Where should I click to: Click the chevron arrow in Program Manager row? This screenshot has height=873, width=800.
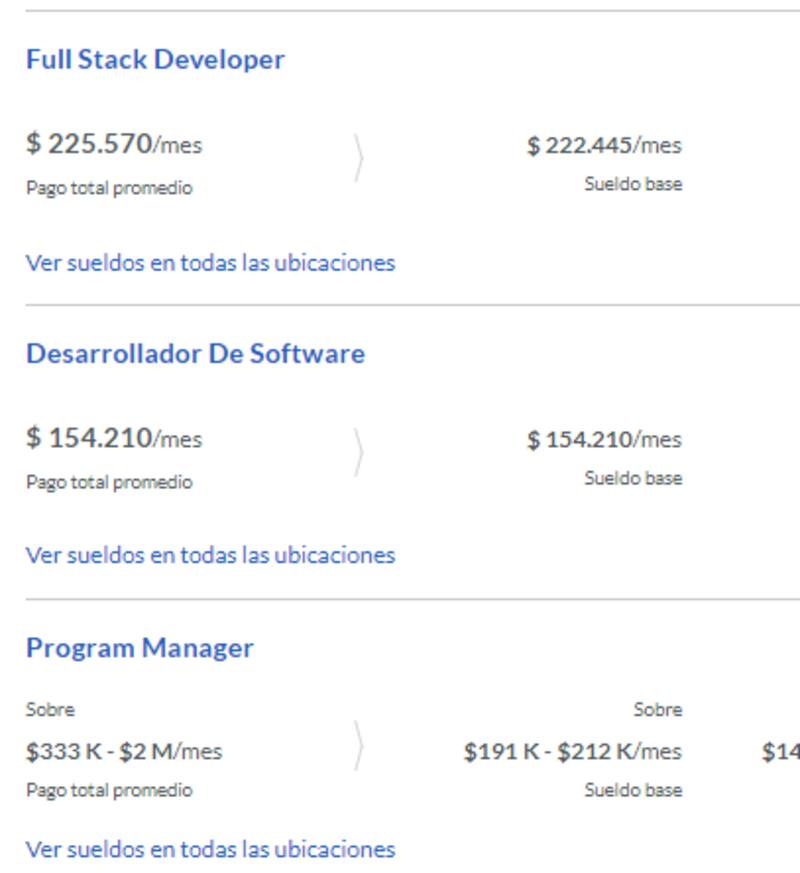coord(358,748)
